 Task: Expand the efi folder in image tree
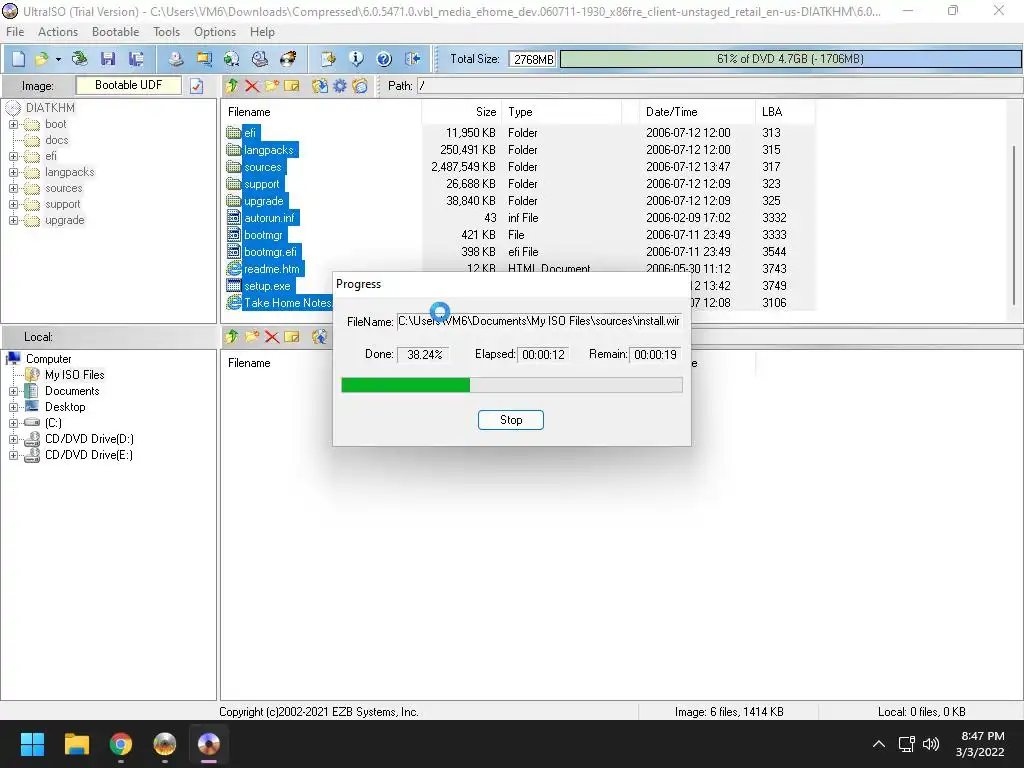pyautogui.click(x=13, y=156)
